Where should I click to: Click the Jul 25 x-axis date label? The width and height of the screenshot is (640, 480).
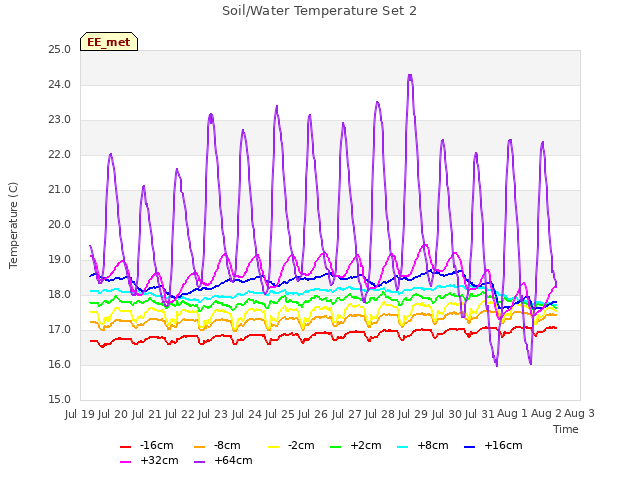280,414
